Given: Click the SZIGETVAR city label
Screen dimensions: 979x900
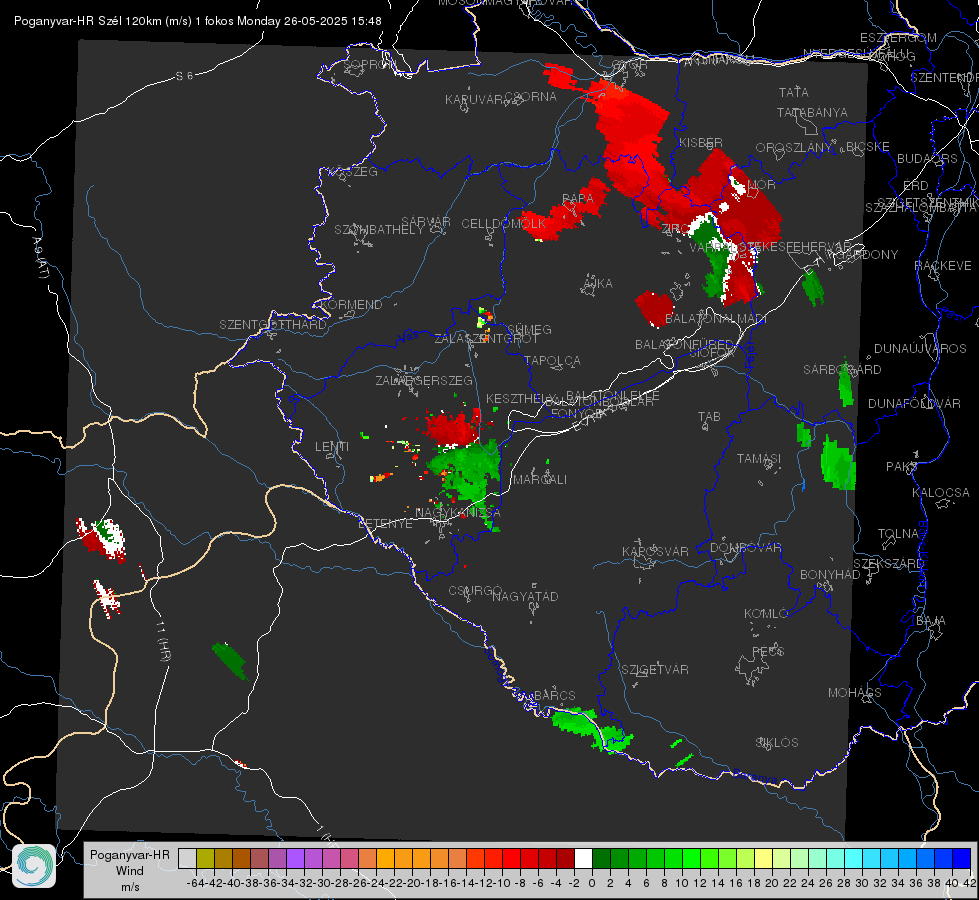Looking at the screenshot, I should tap(655, 670).
